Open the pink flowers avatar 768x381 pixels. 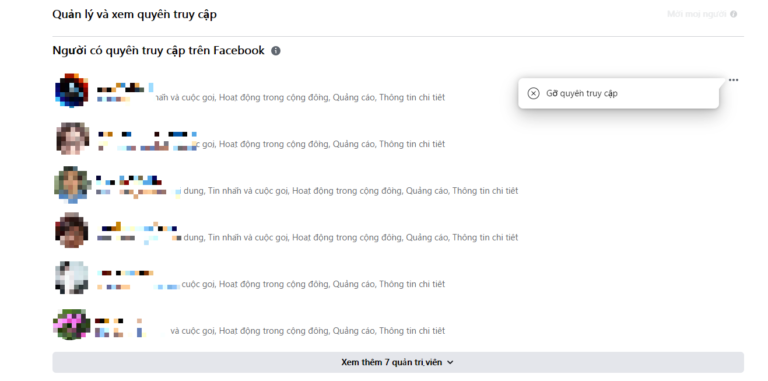(72, 324)
